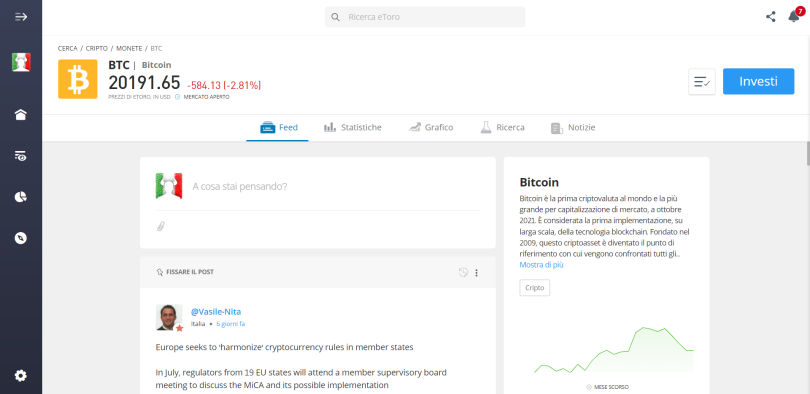The width and height of the screenshot is (810, 394).
Task: Click the attachment paperclip icon
Action: 161,226
